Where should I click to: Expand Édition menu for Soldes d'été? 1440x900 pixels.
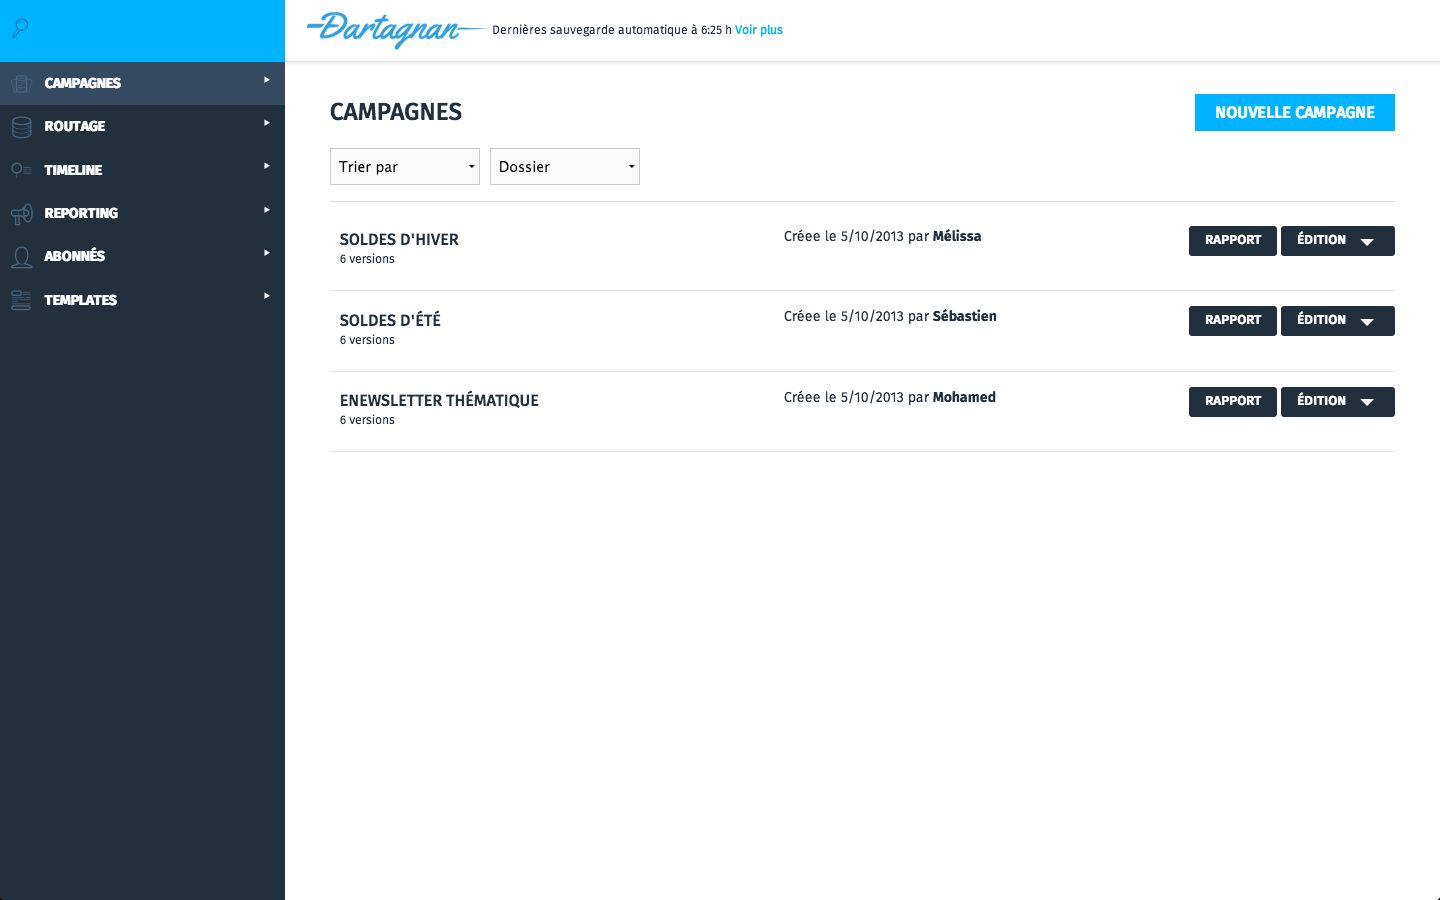pyautogui.click(x=1367, y=321)
